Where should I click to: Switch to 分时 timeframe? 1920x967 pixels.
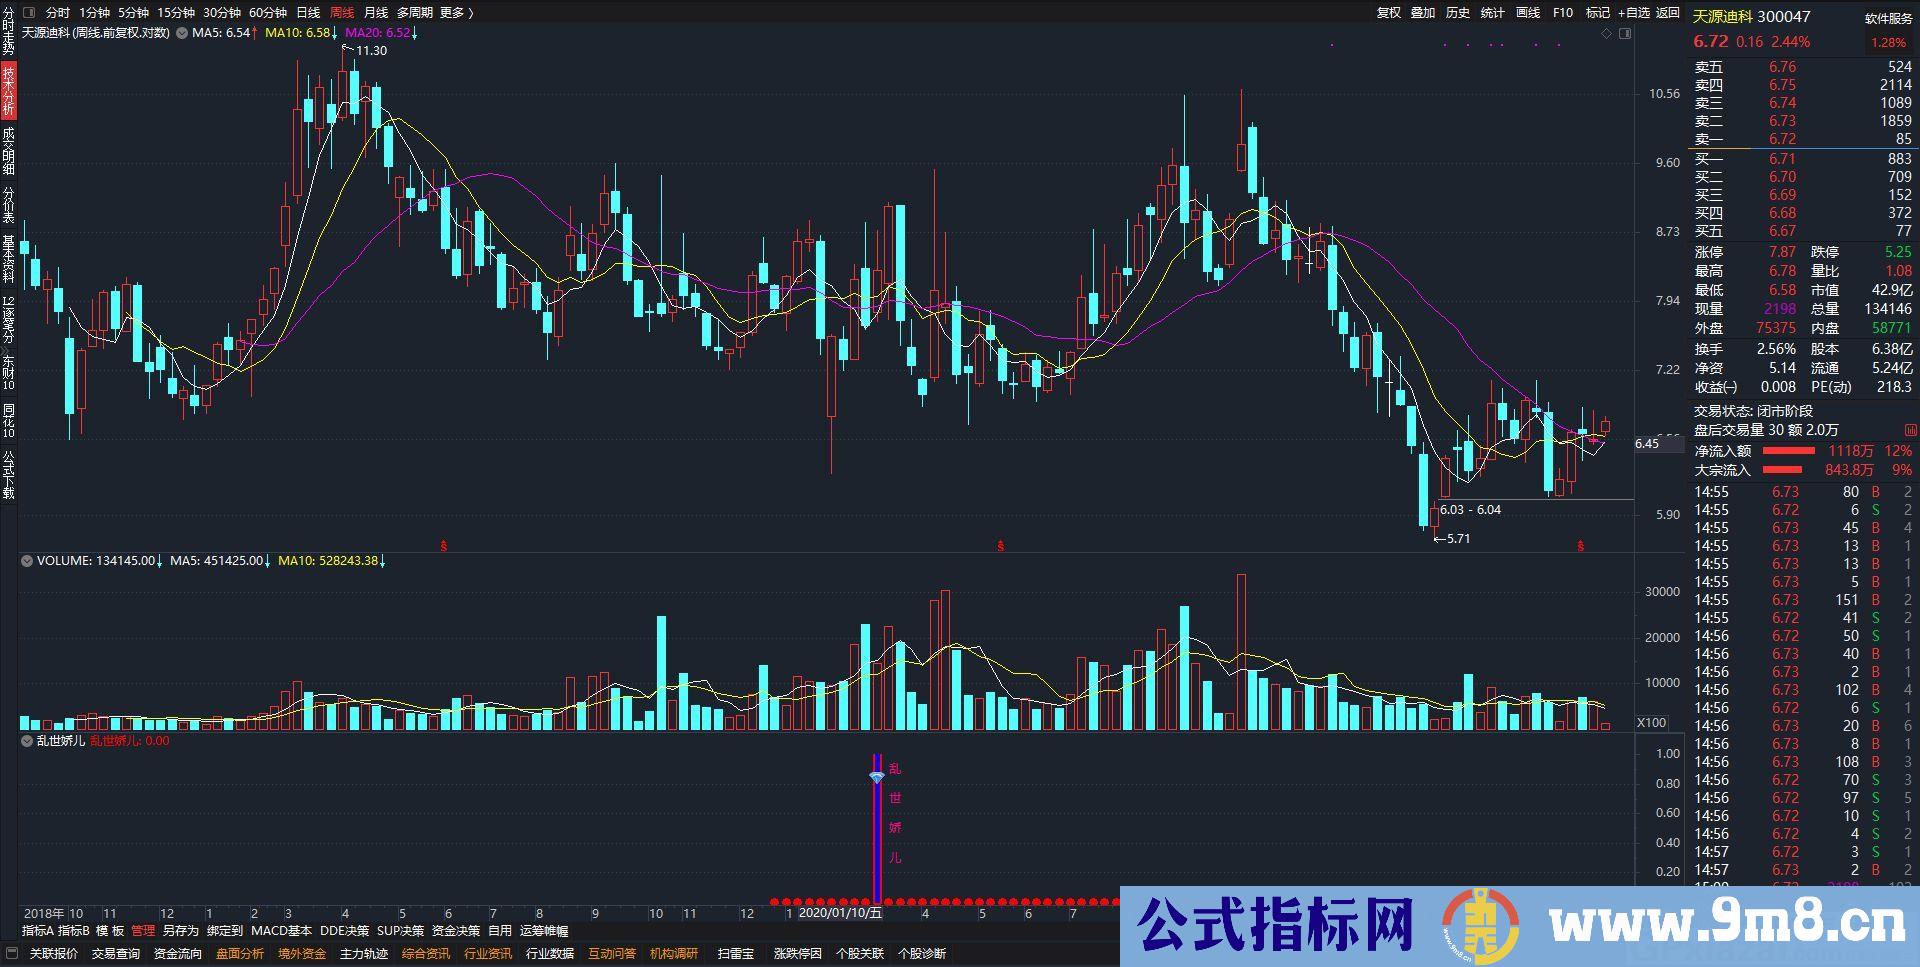click(x=58, y=12)
